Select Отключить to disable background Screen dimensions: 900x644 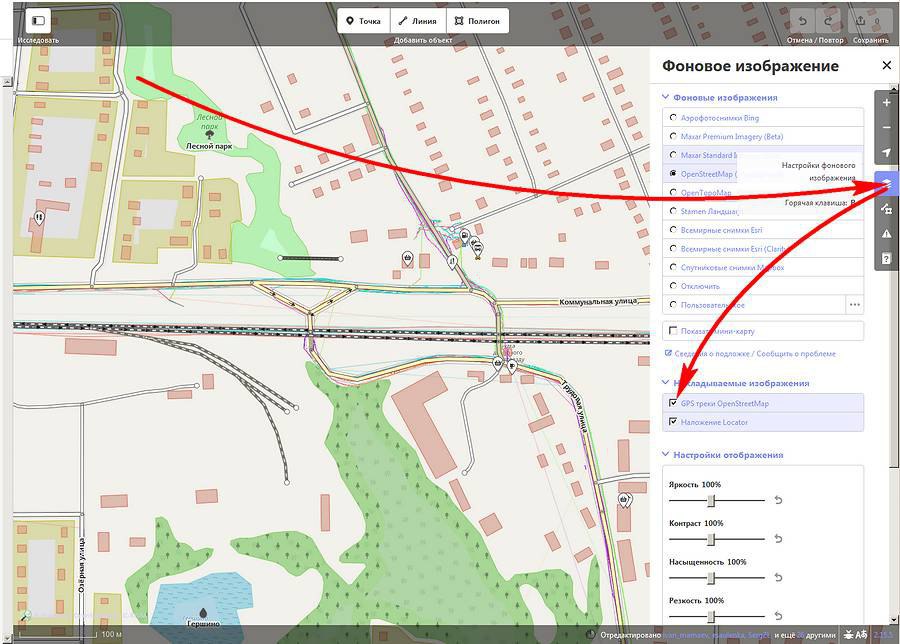coord(763,286)
